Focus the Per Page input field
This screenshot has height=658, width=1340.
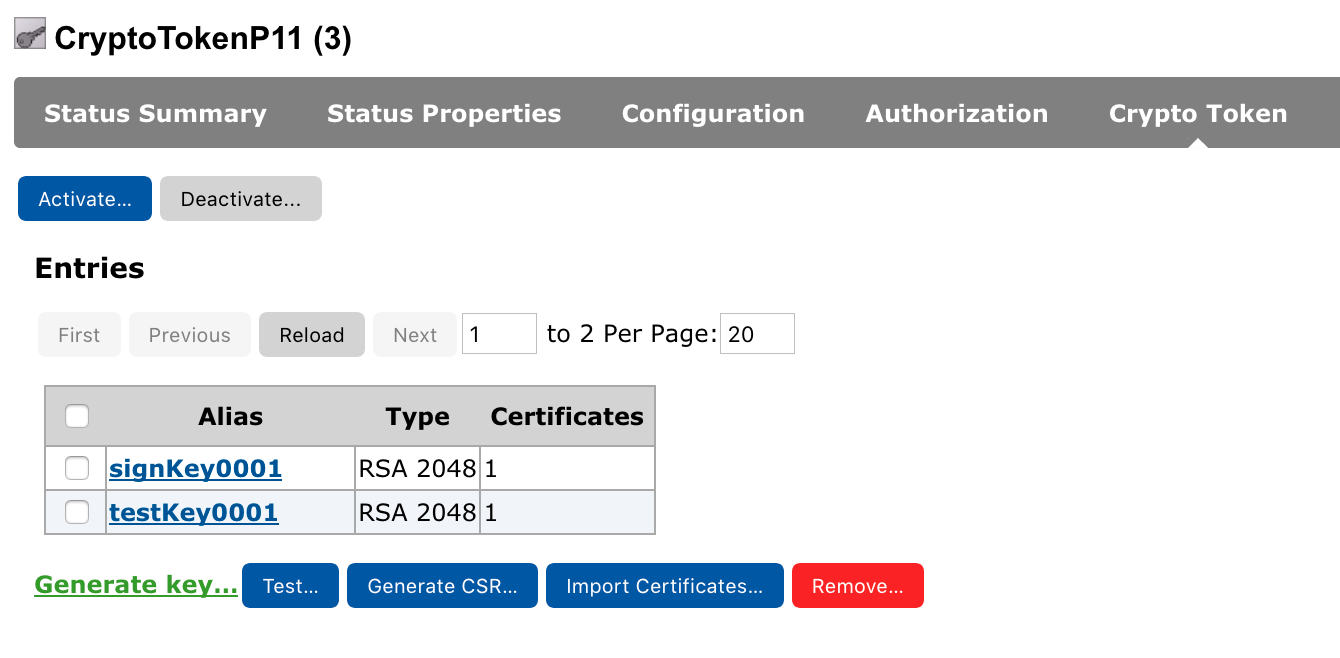(757, 334)
